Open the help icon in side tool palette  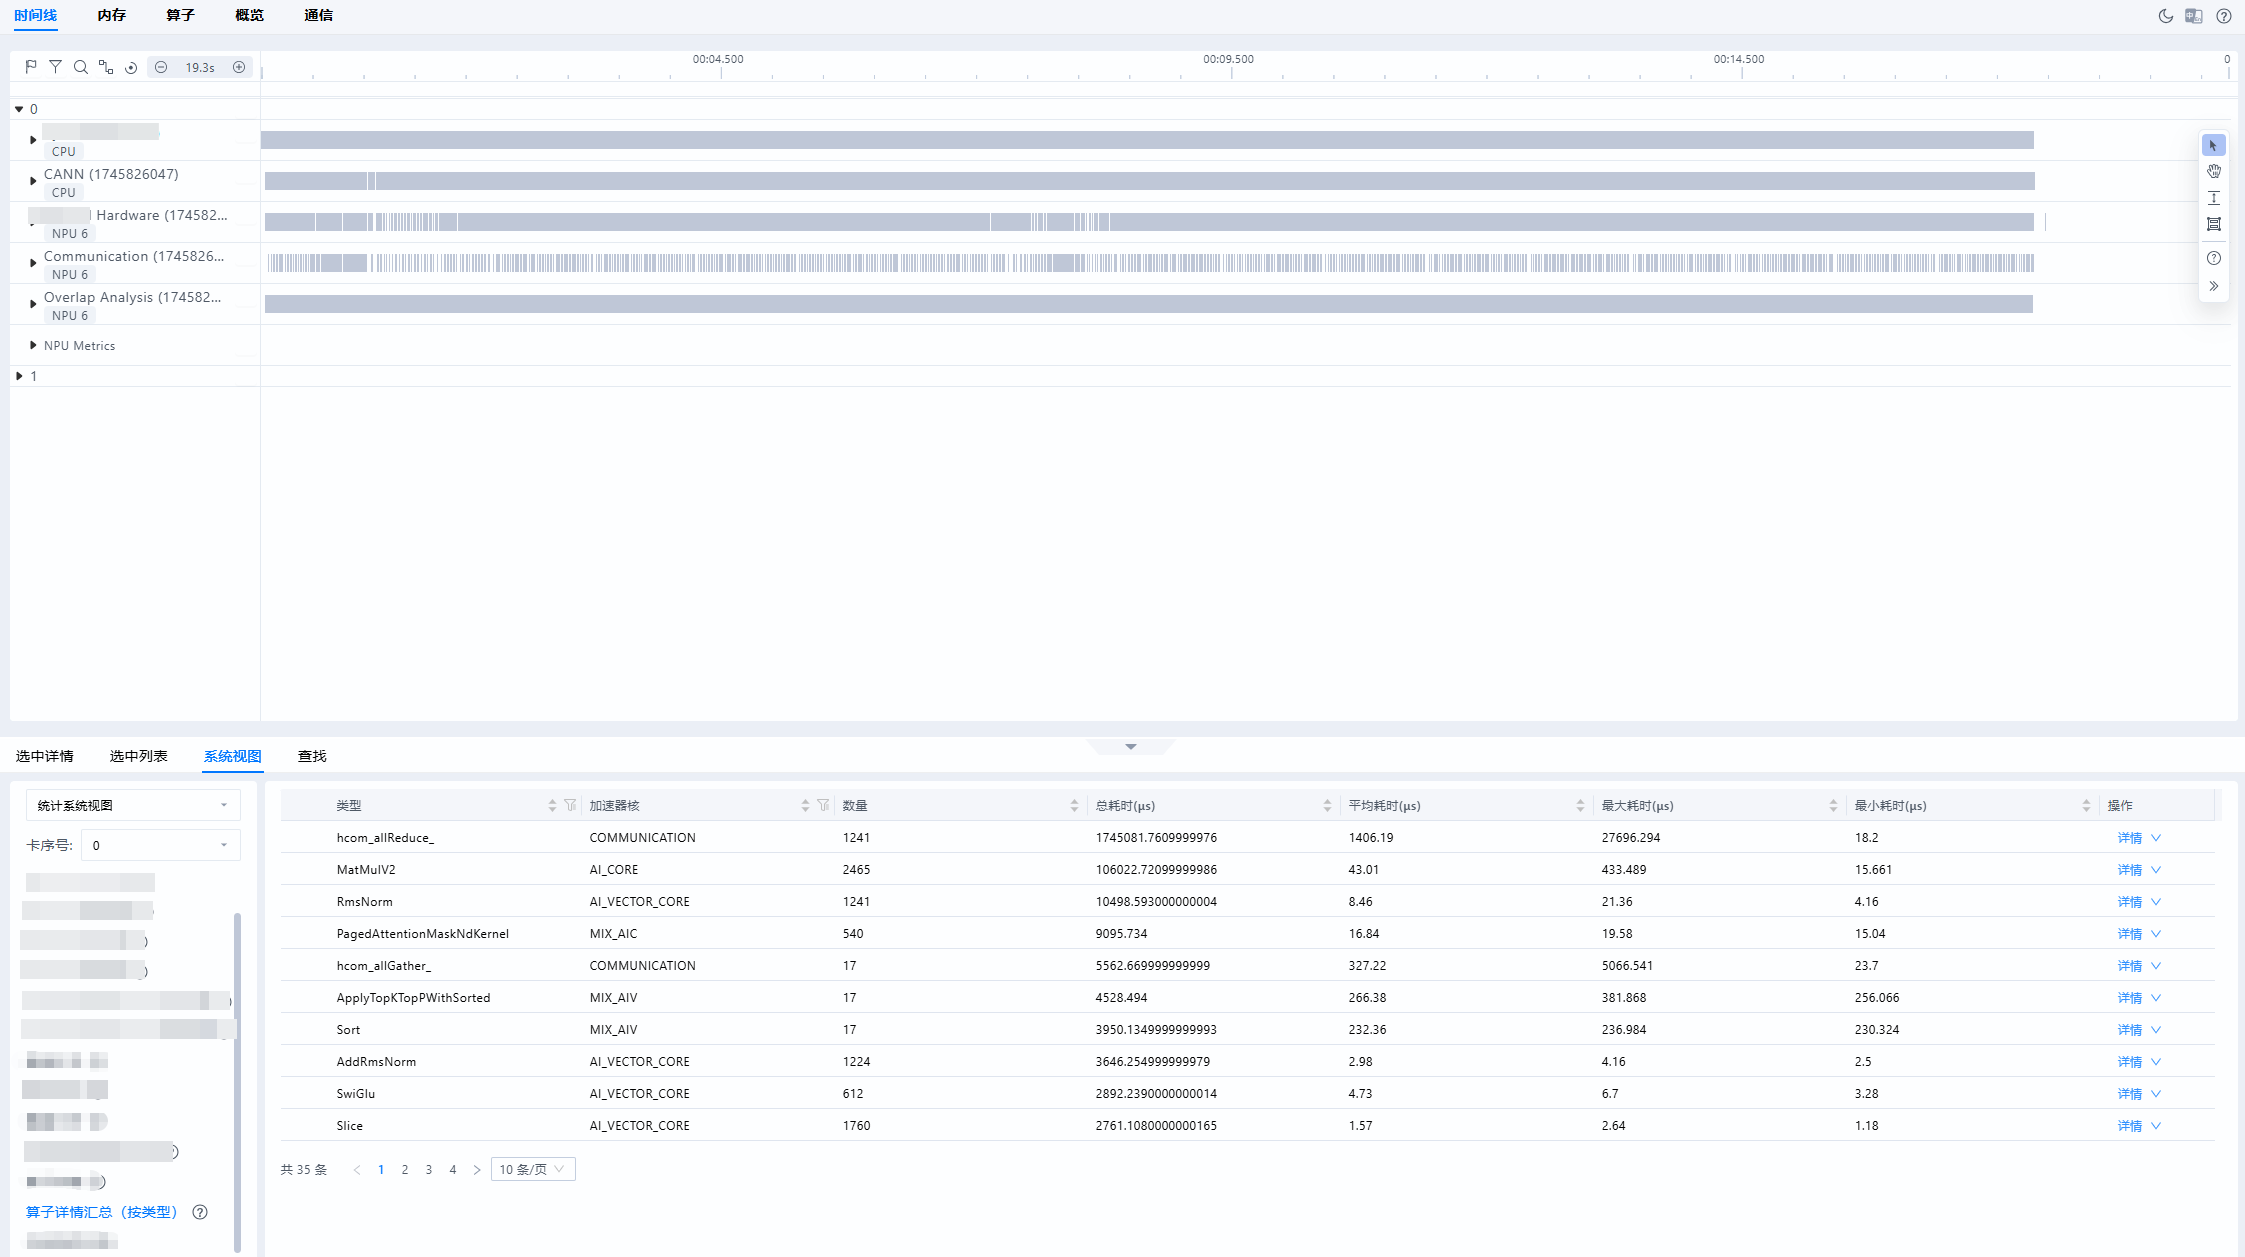2214,258
